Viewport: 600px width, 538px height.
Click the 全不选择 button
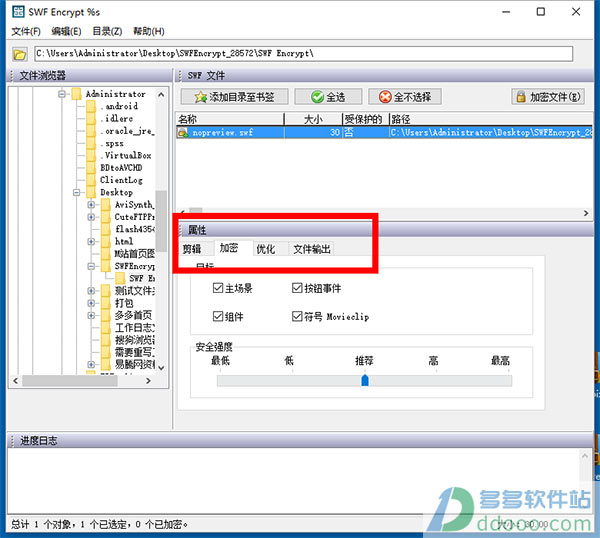[405, 97]
